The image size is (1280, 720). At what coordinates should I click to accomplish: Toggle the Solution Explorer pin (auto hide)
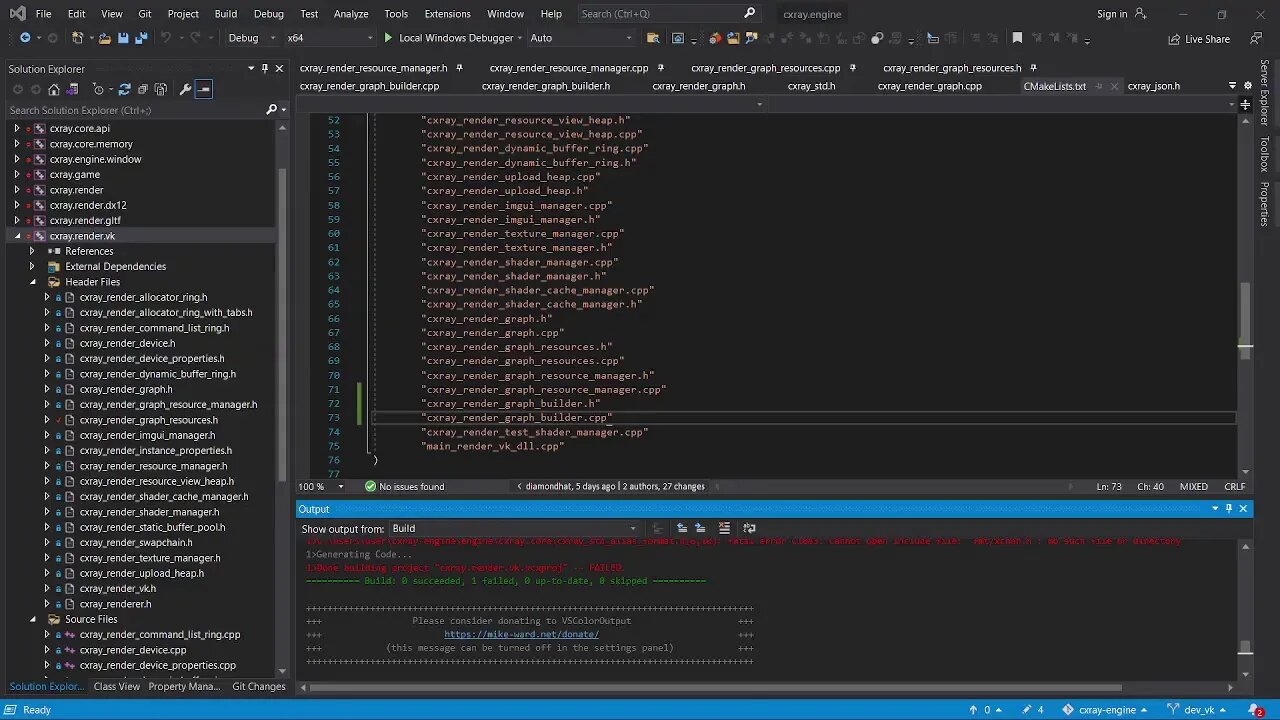click(x=264, y=68)
